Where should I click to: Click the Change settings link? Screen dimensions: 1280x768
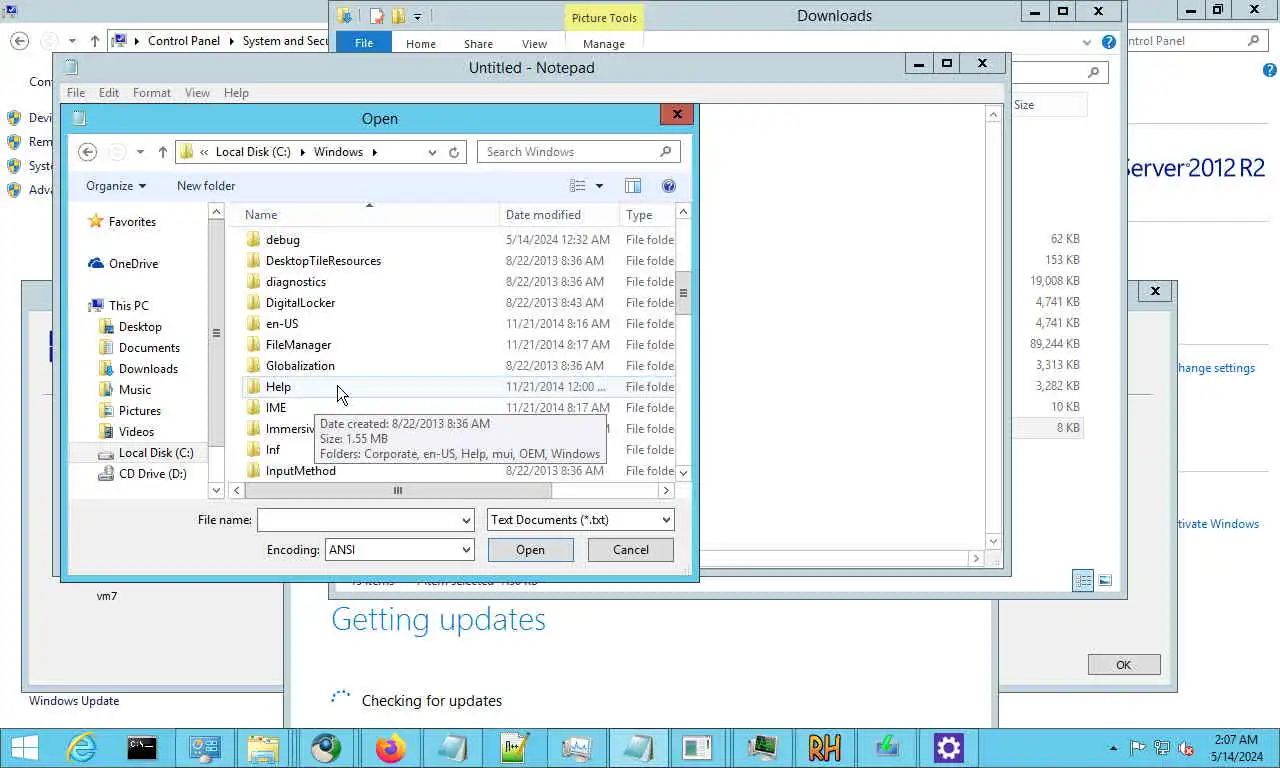[x=1216, y=368]
